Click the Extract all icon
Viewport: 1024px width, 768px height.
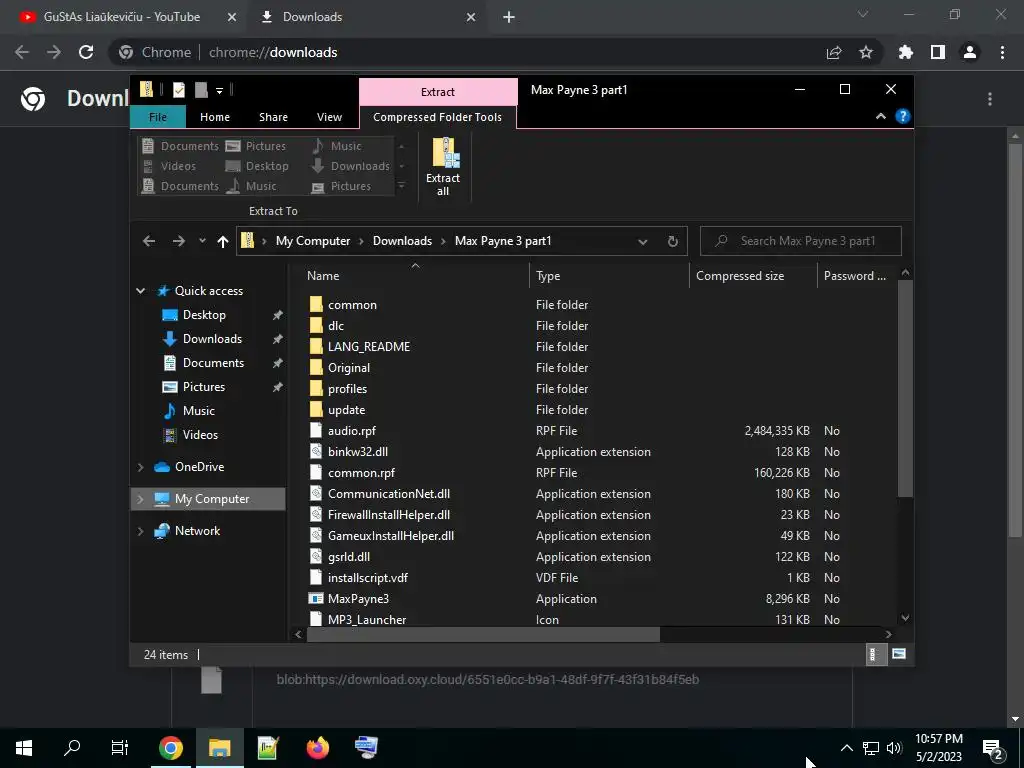point(443,167)
